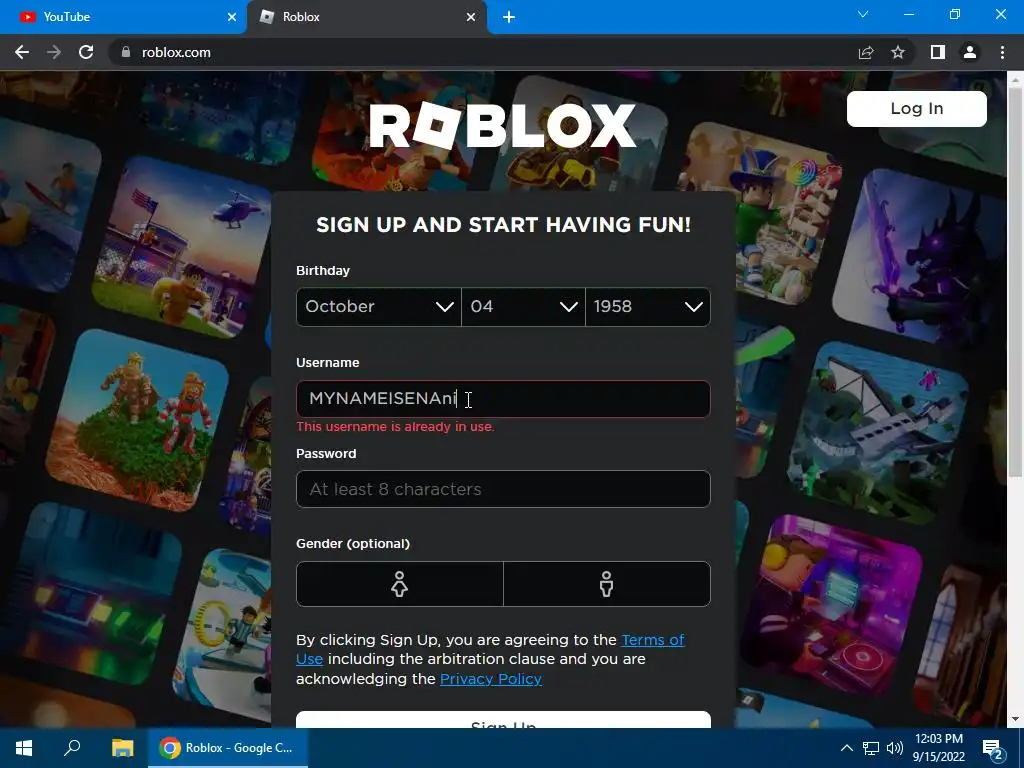Select the female gender icon

(400, 584)
